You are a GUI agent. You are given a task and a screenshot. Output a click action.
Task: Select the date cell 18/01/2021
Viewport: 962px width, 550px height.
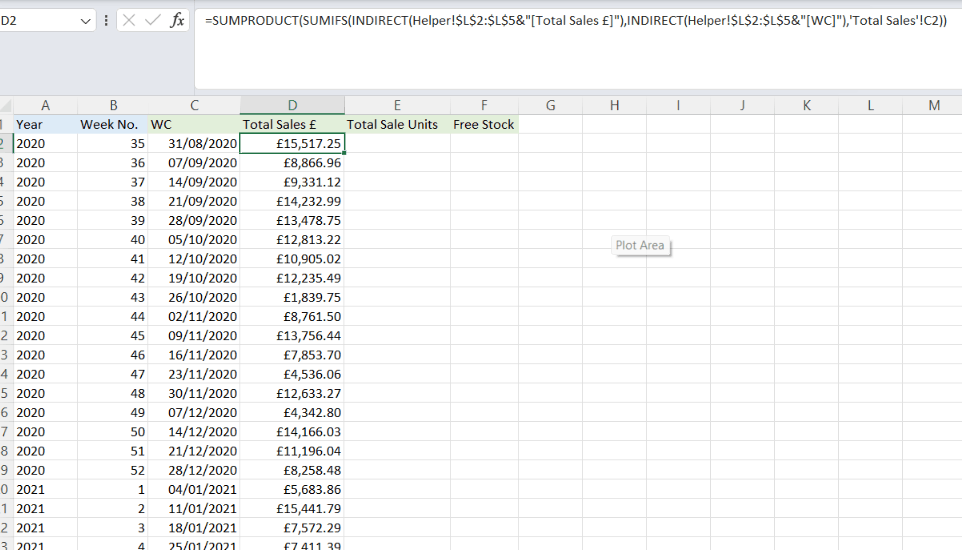pyautogui.click(x=194, y=528)
